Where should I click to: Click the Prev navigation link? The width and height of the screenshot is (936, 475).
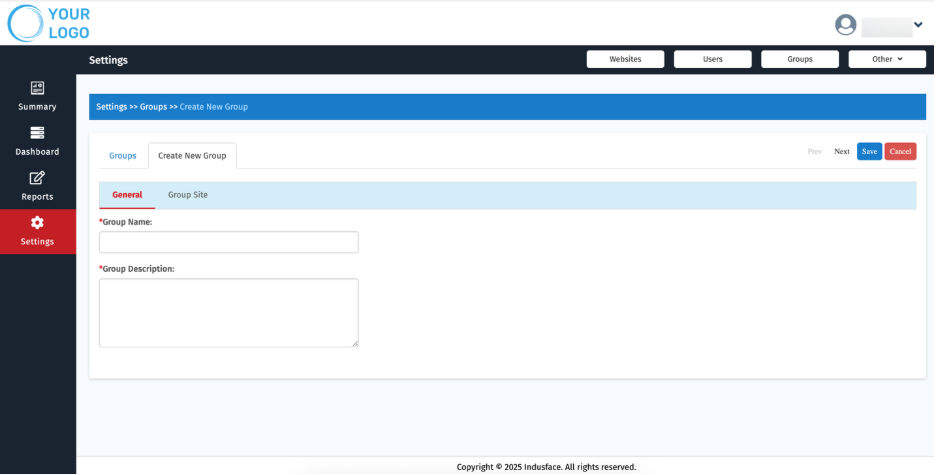pos(814,152)
